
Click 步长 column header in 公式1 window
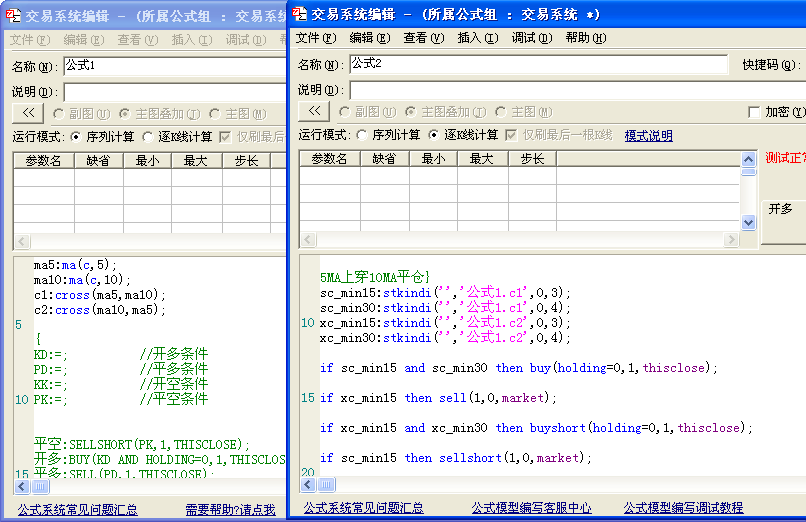[x=246, y=161]
